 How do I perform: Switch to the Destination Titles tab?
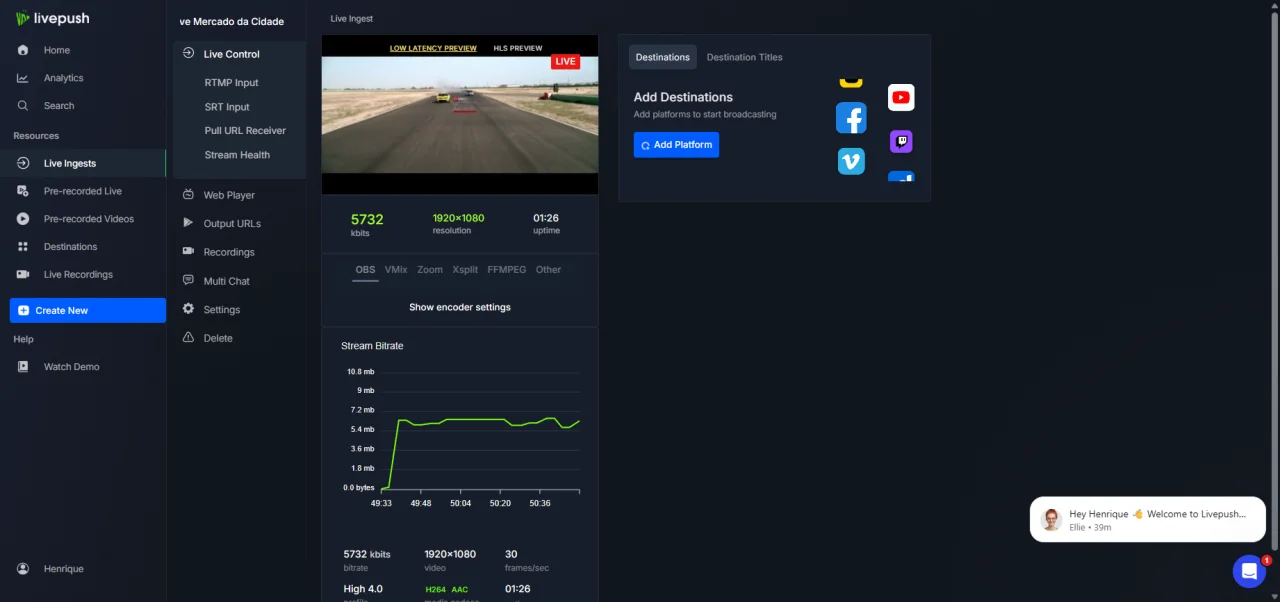coord(745,57)
